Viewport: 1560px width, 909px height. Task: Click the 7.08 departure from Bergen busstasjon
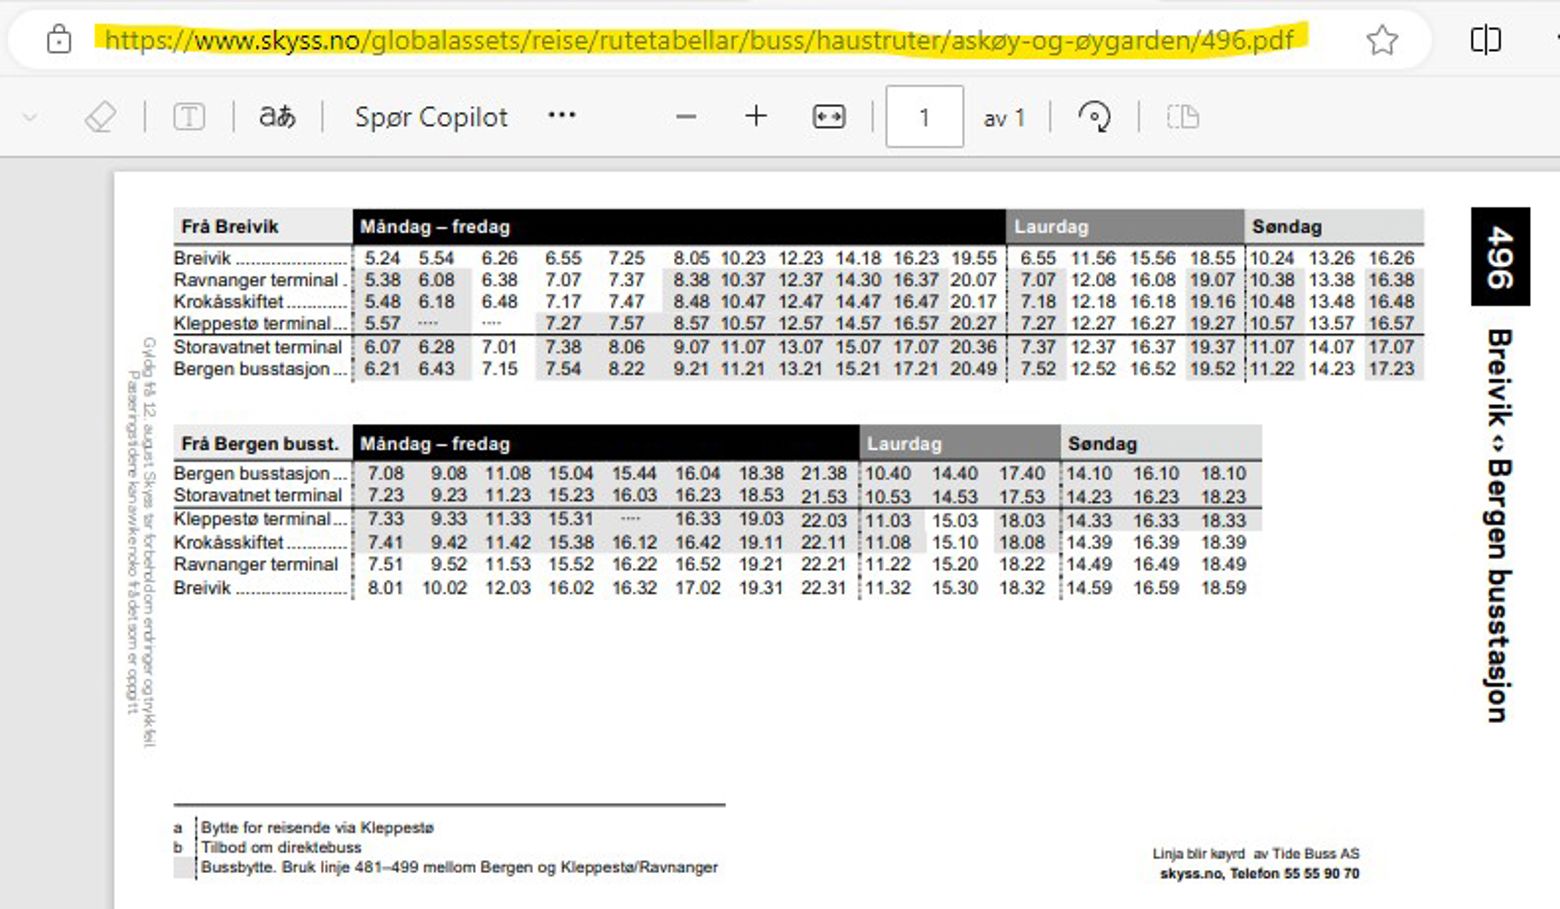385,473
